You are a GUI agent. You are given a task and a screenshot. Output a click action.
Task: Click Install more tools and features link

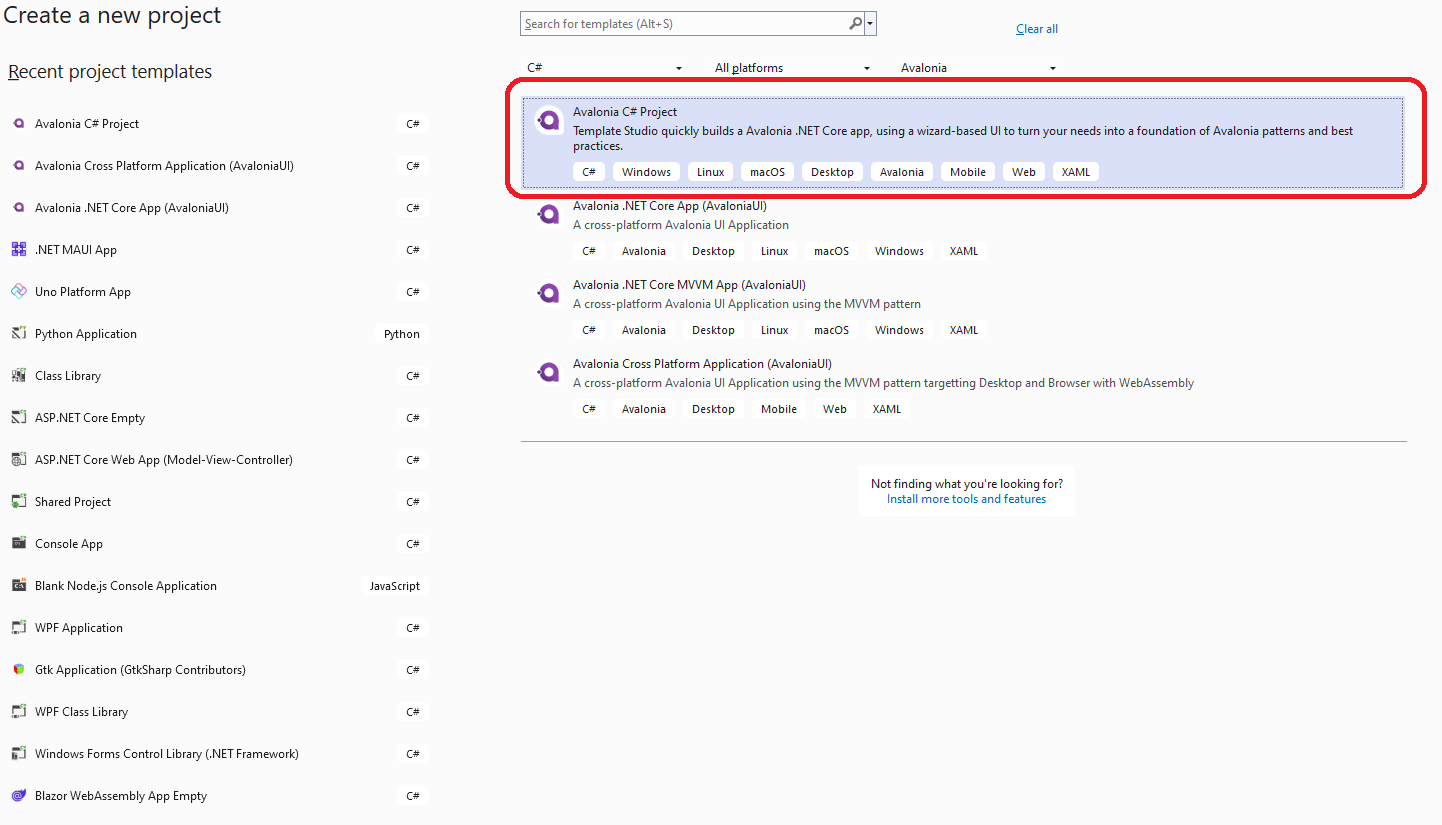coord(966,499)
